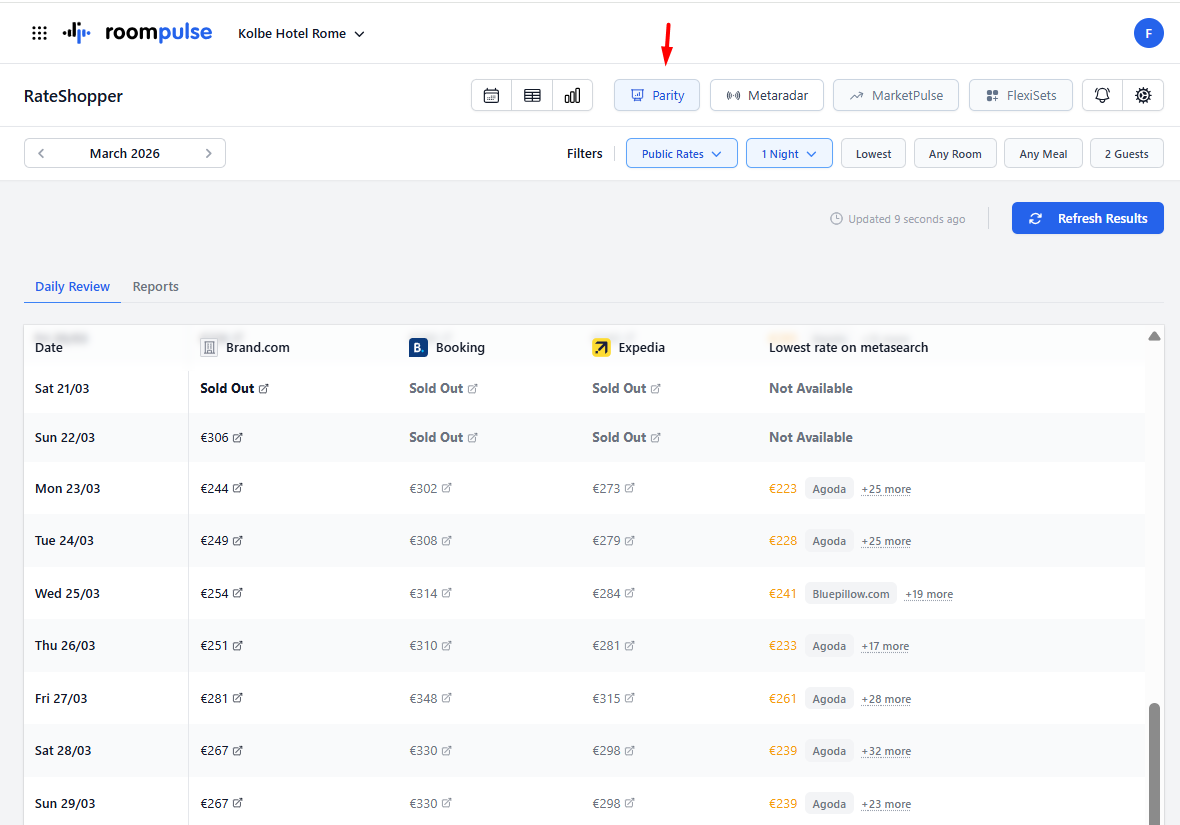Viewport: 1180px width, 825px height.
Task: Open Brand.com Sold Out link for Sat 21/03
Action: pyautogui.click(x=263, y=389)
